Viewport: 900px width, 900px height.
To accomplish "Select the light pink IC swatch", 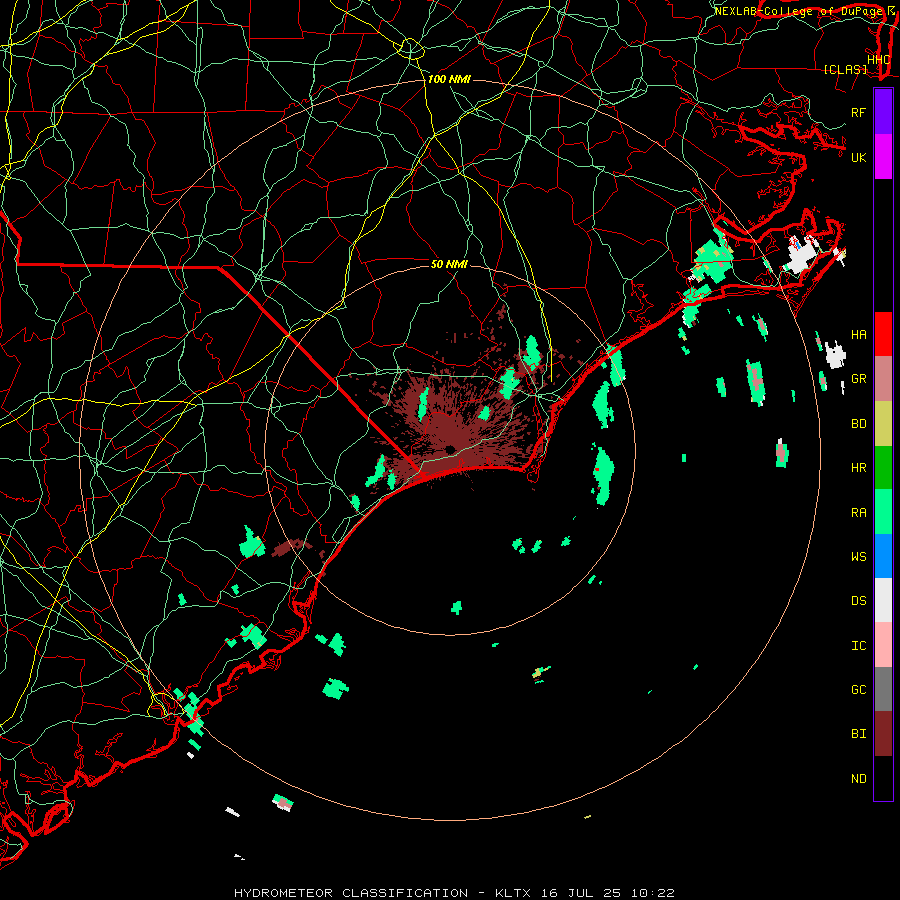I will tap(883, 645).
